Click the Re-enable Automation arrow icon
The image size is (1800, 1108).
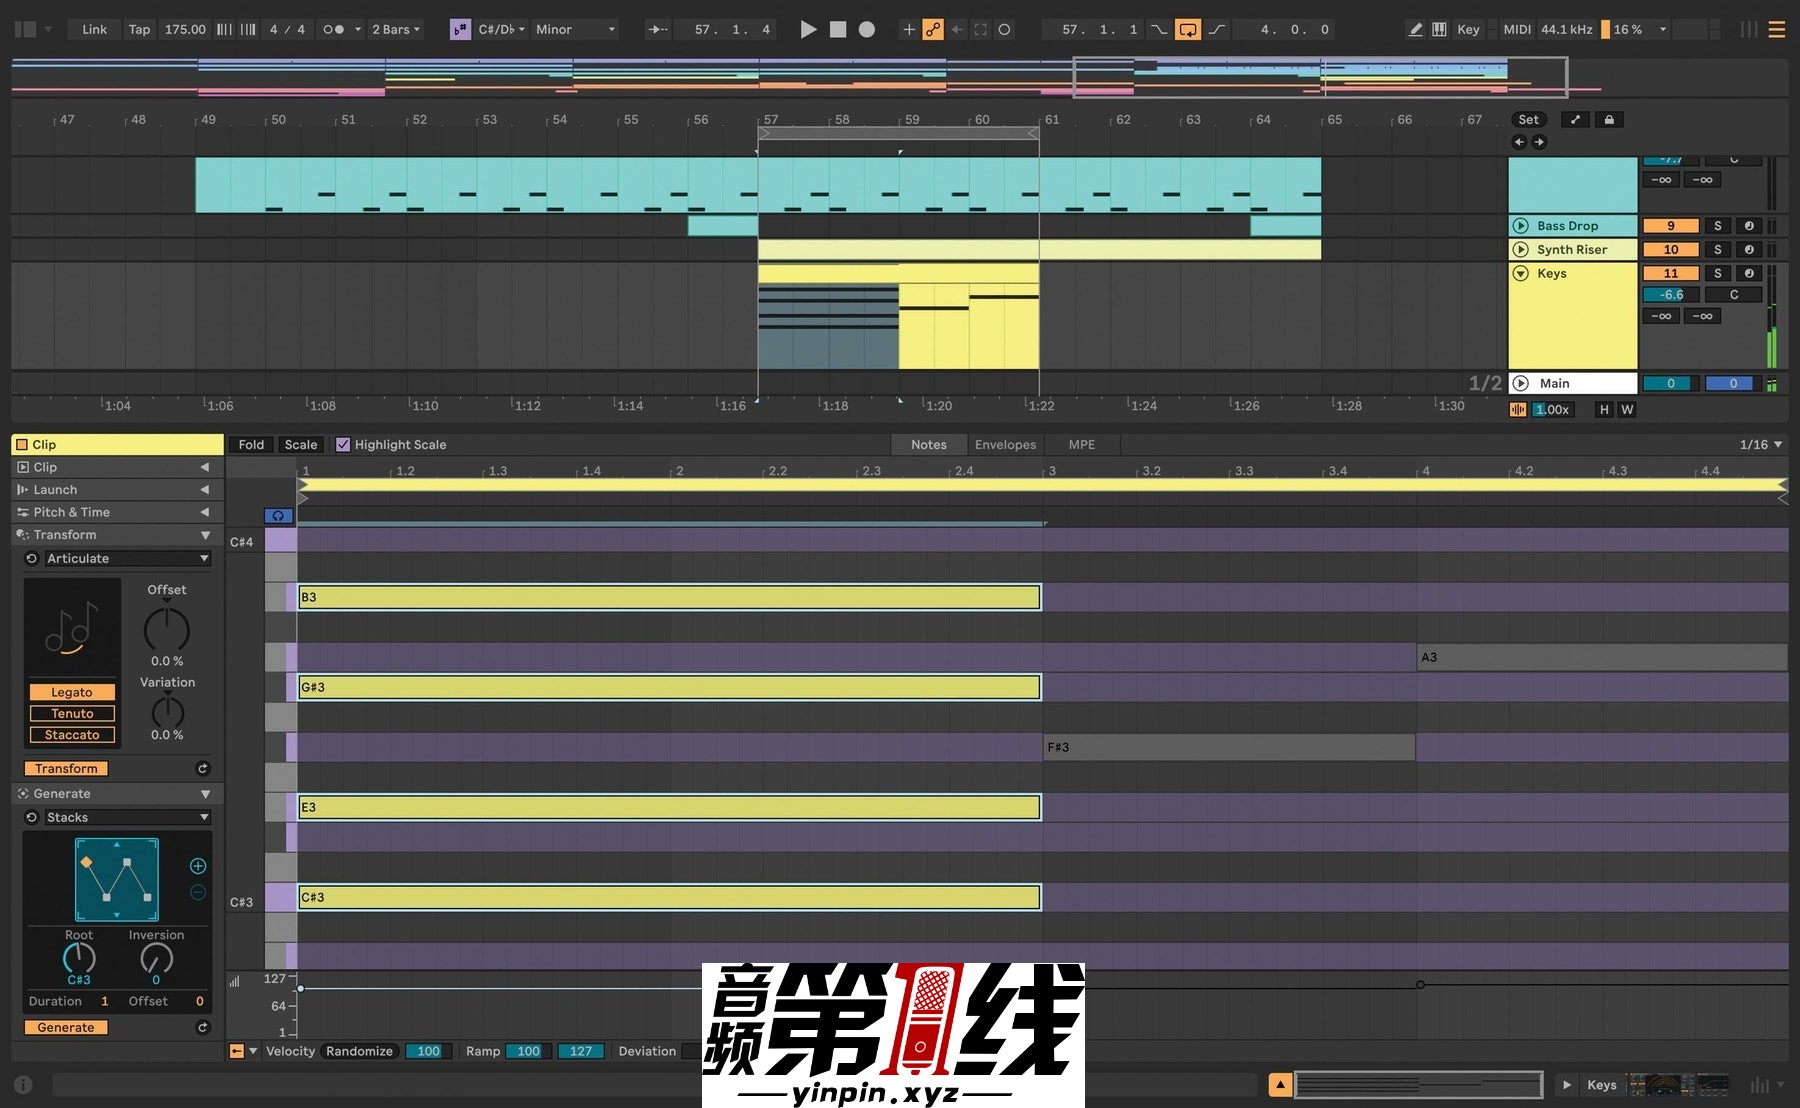[957, 29]
